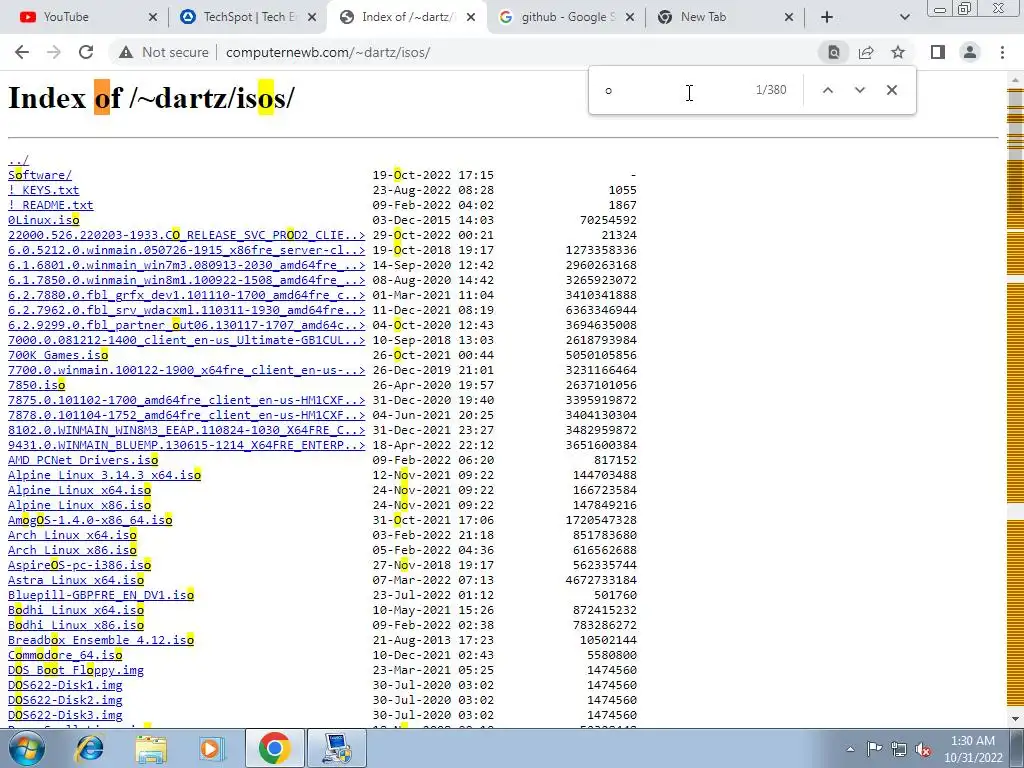Open the Chrome profile avatar menu
The image size is (1024, 768).
click(x=970, y=52)
